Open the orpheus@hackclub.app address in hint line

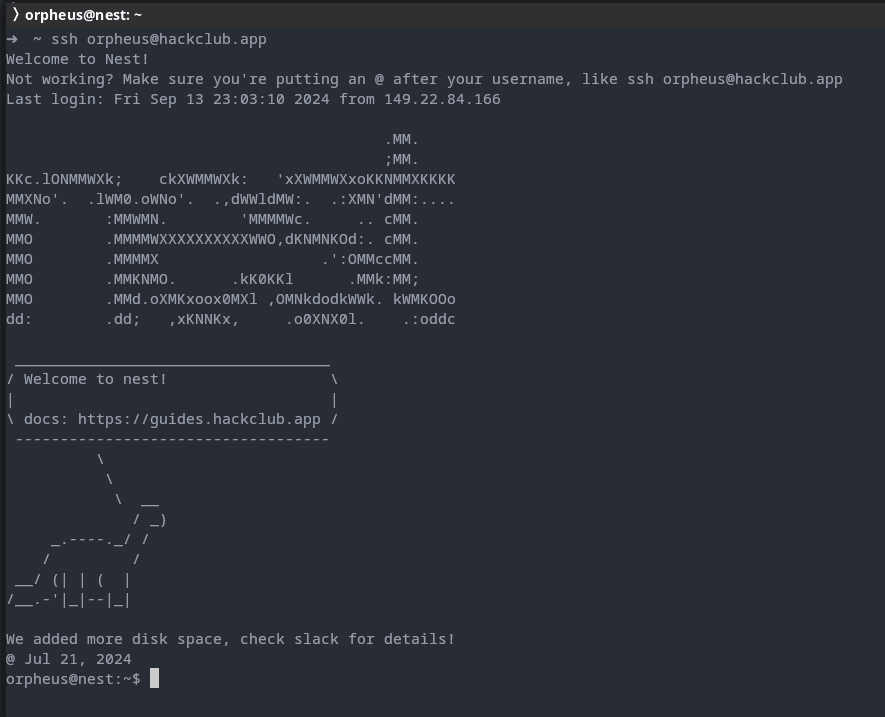point(752,79)
